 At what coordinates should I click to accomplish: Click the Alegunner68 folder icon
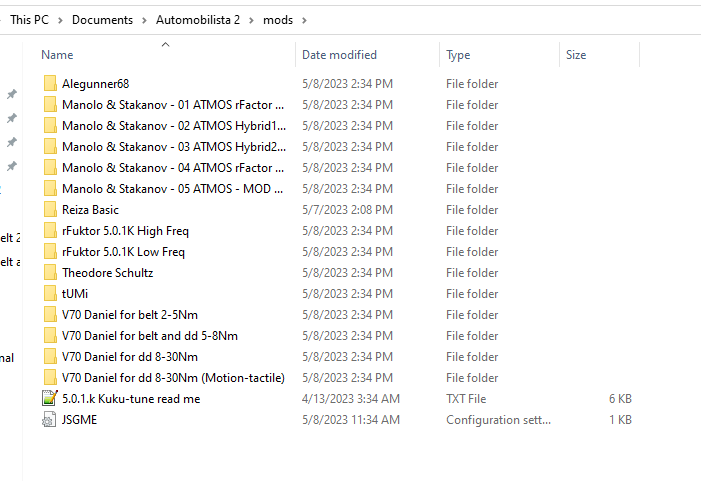pos(50,84)
